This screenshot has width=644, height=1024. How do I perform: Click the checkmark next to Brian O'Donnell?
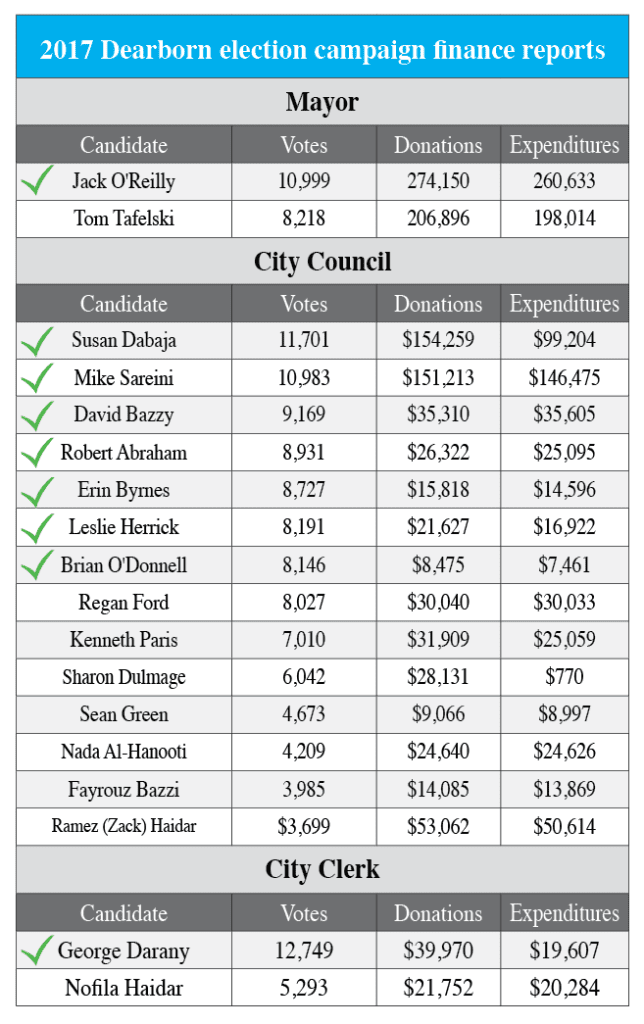point(37,565)
